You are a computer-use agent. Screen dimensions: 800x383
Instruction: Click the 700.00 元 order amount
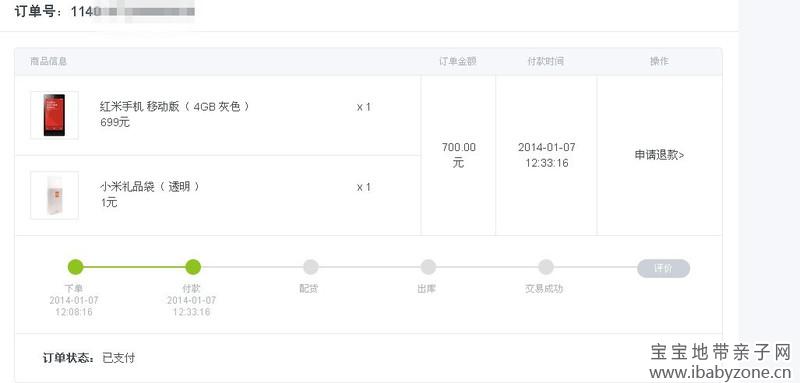[x=459, y=155]
